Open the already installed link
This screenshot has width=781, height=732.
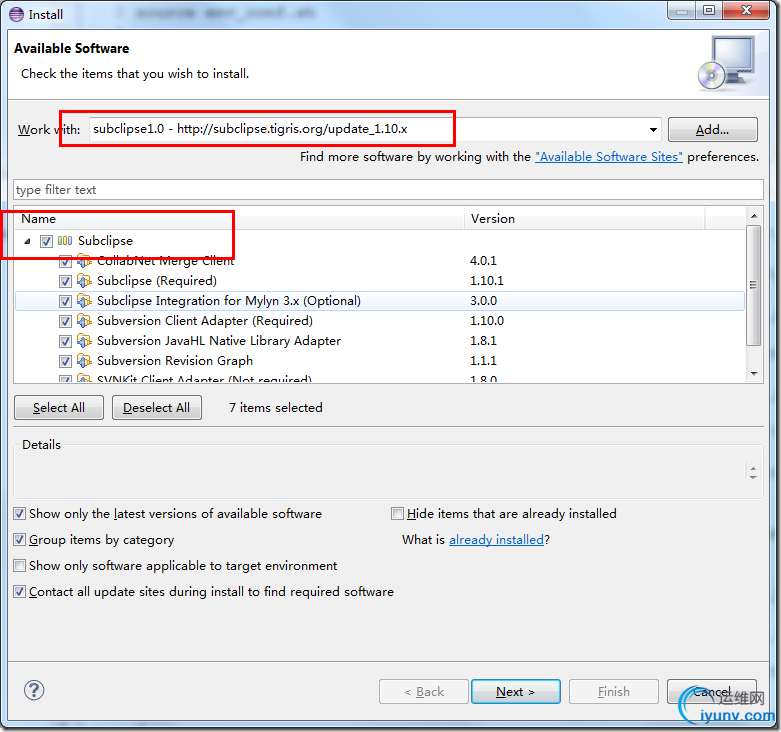496,540
